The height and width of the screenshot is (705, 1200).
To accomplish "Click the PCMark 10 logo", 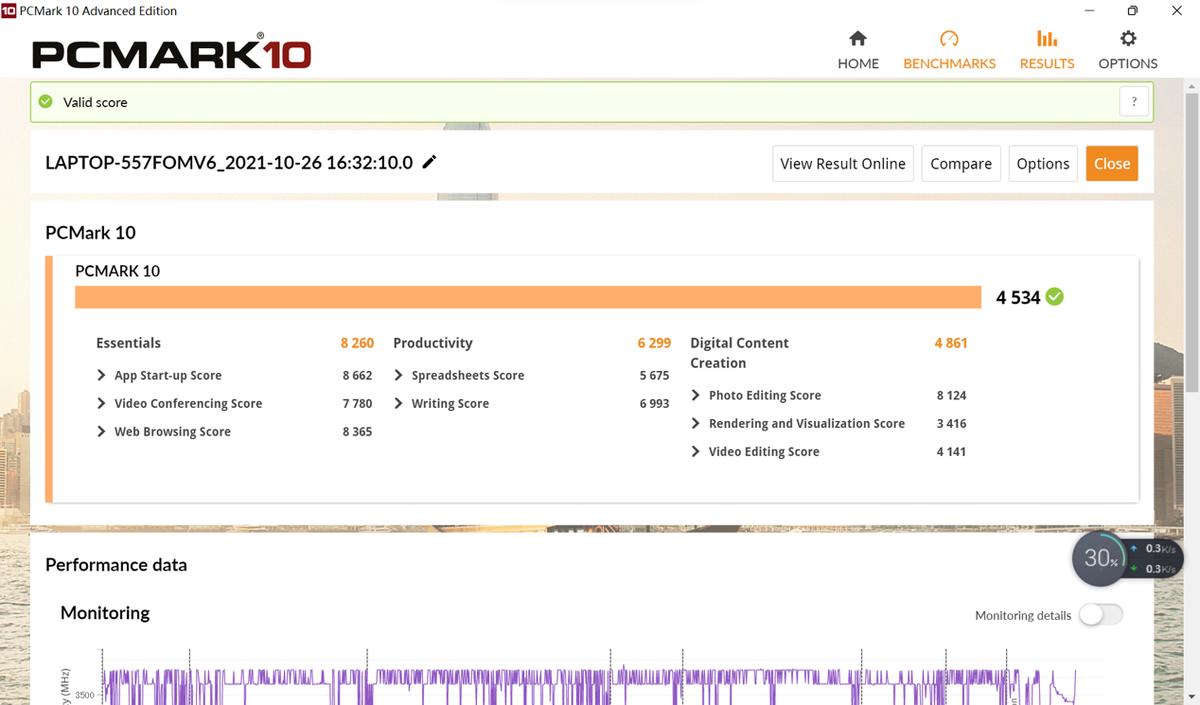I will (x=171, y=51).
